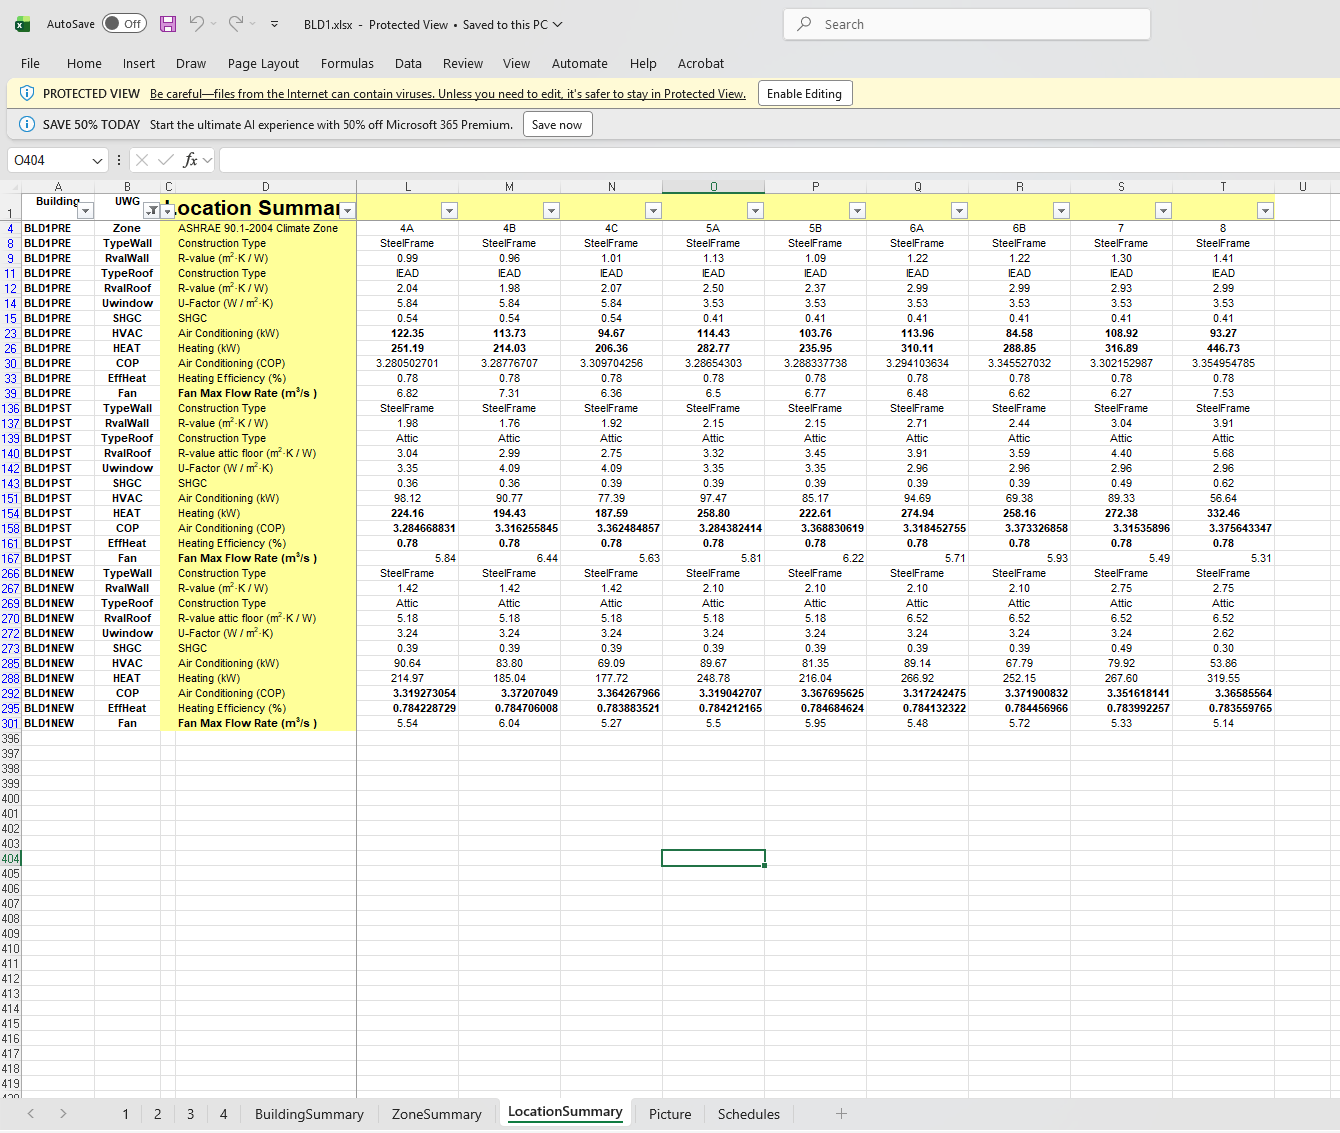Open the Building column filter dropdown
Image resolution: width=1340 pixels, height=1133 pixels.
coord(85,210)
